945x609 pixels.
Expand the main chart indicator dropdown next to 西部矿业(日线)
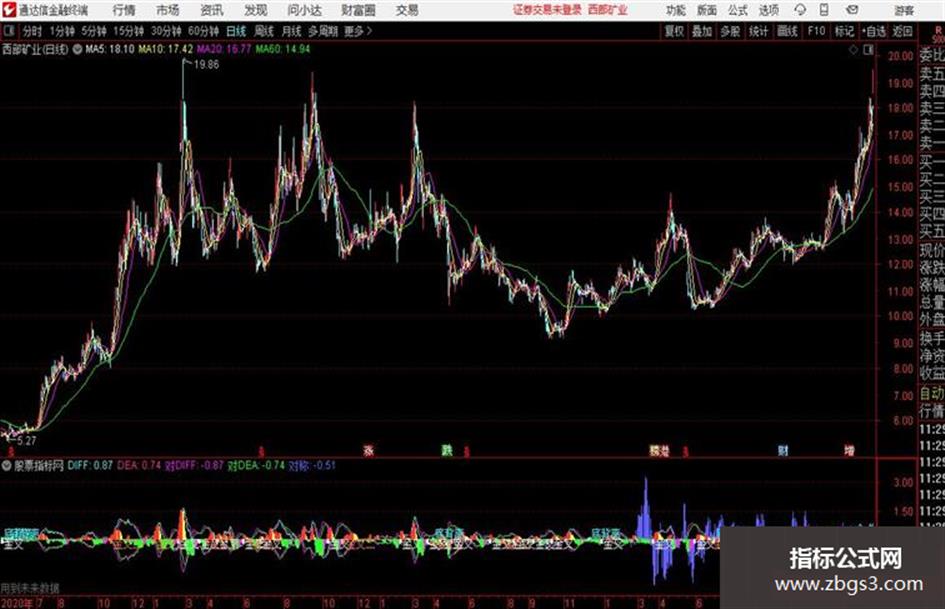(77, 49)
